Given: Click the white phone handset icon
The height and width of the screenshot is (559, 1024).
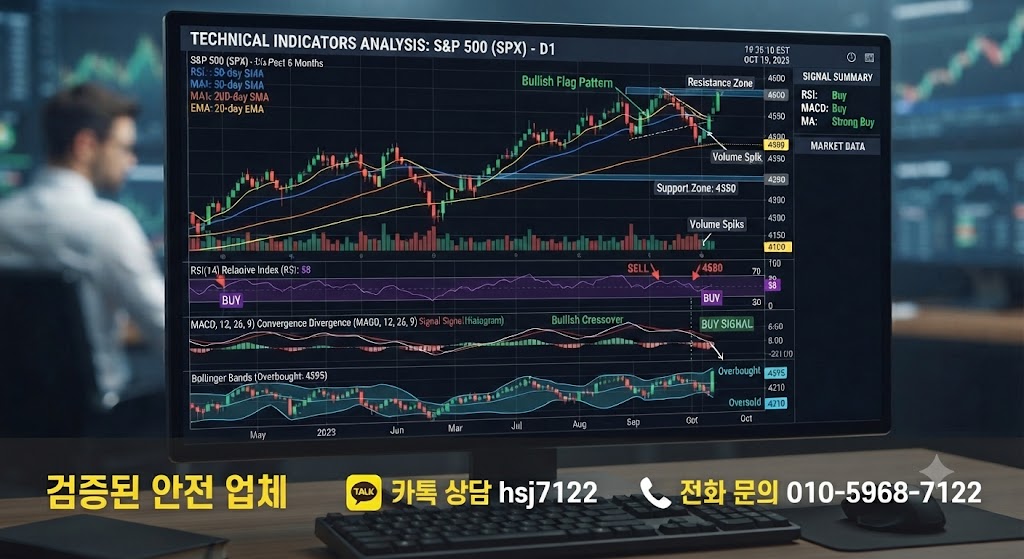Looking at the screenshot, I should (655, 492).
